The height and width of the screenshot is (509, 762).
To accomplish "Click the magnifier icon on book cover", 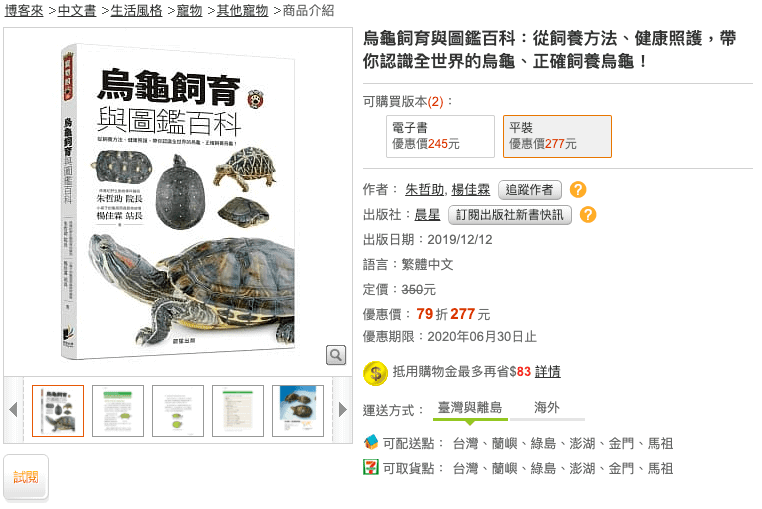I will pos(336,355).
